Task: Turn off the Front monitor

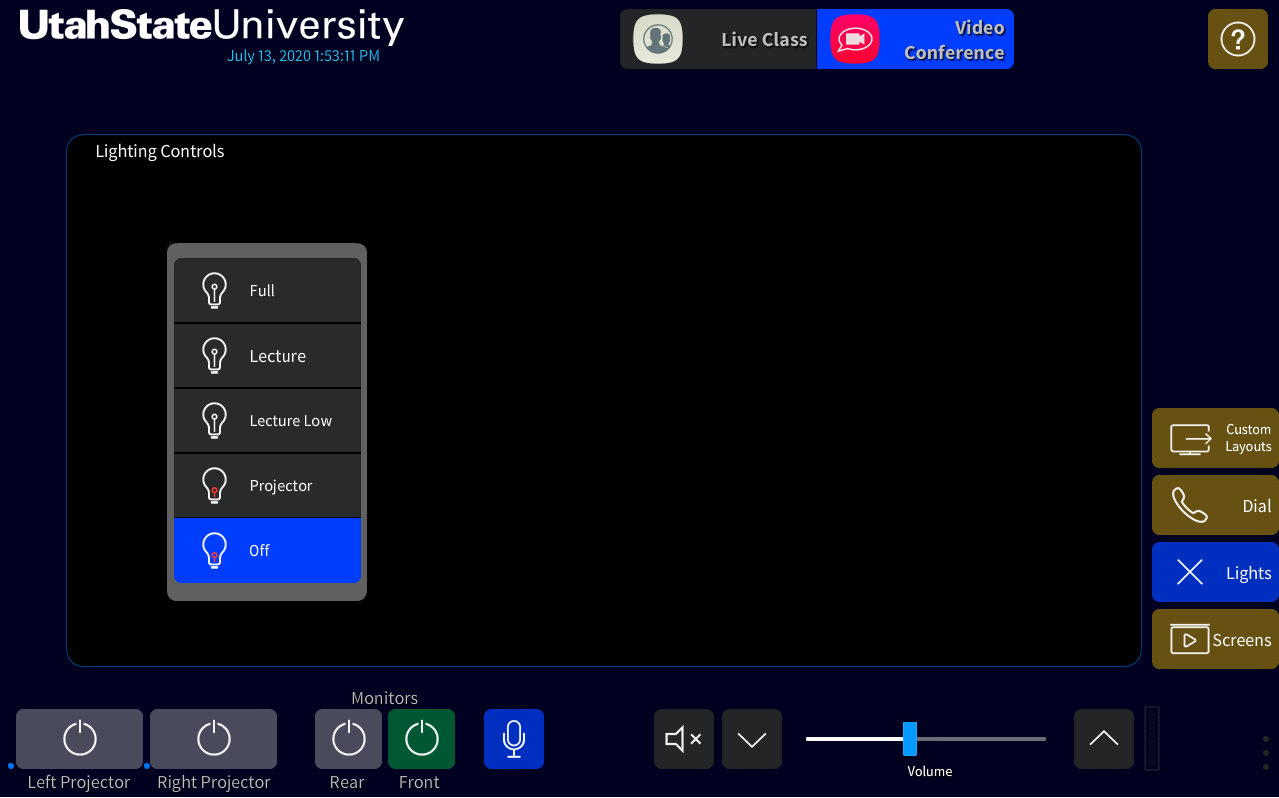Action: click(x=421, y=739)
